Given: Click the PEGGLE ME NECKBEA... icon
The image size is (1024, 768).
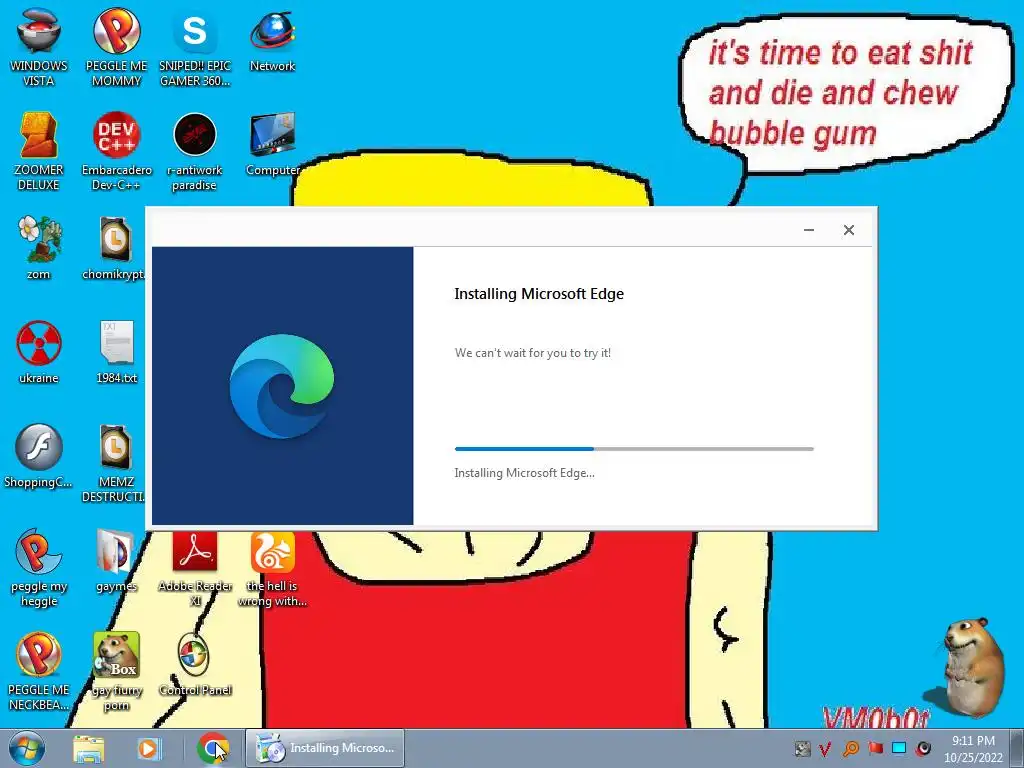Looking at the screenshot, I should click(39, 671).
